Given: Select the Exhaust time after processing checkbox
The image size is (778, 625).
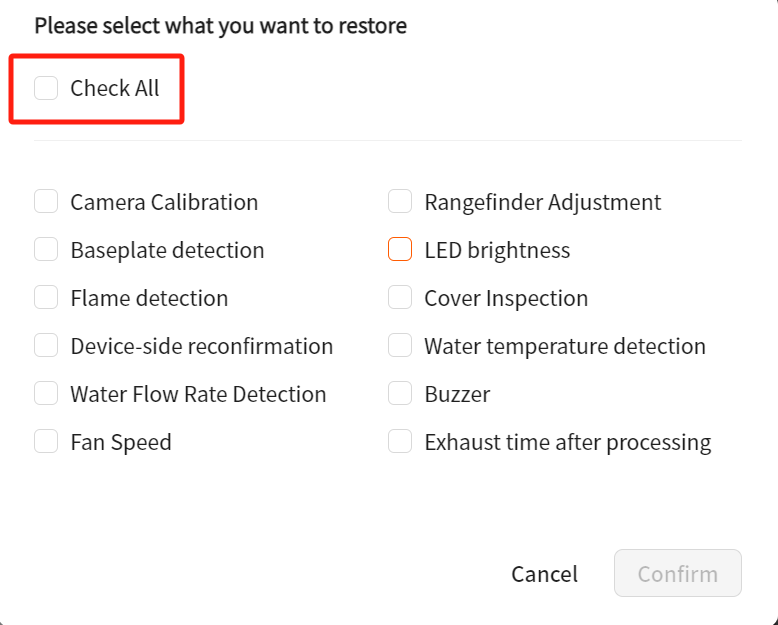Looking at the screenshot, I should pyautogui.click(x=400, y=442).
